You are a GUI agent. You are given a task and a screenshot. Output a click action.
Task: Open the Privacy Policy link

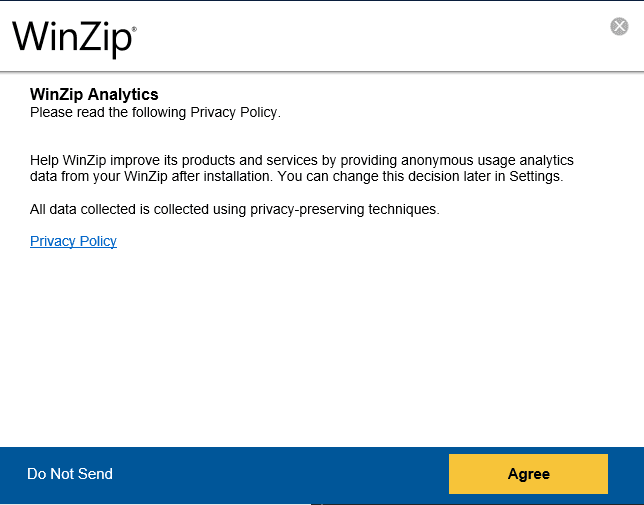click(73, 241)
